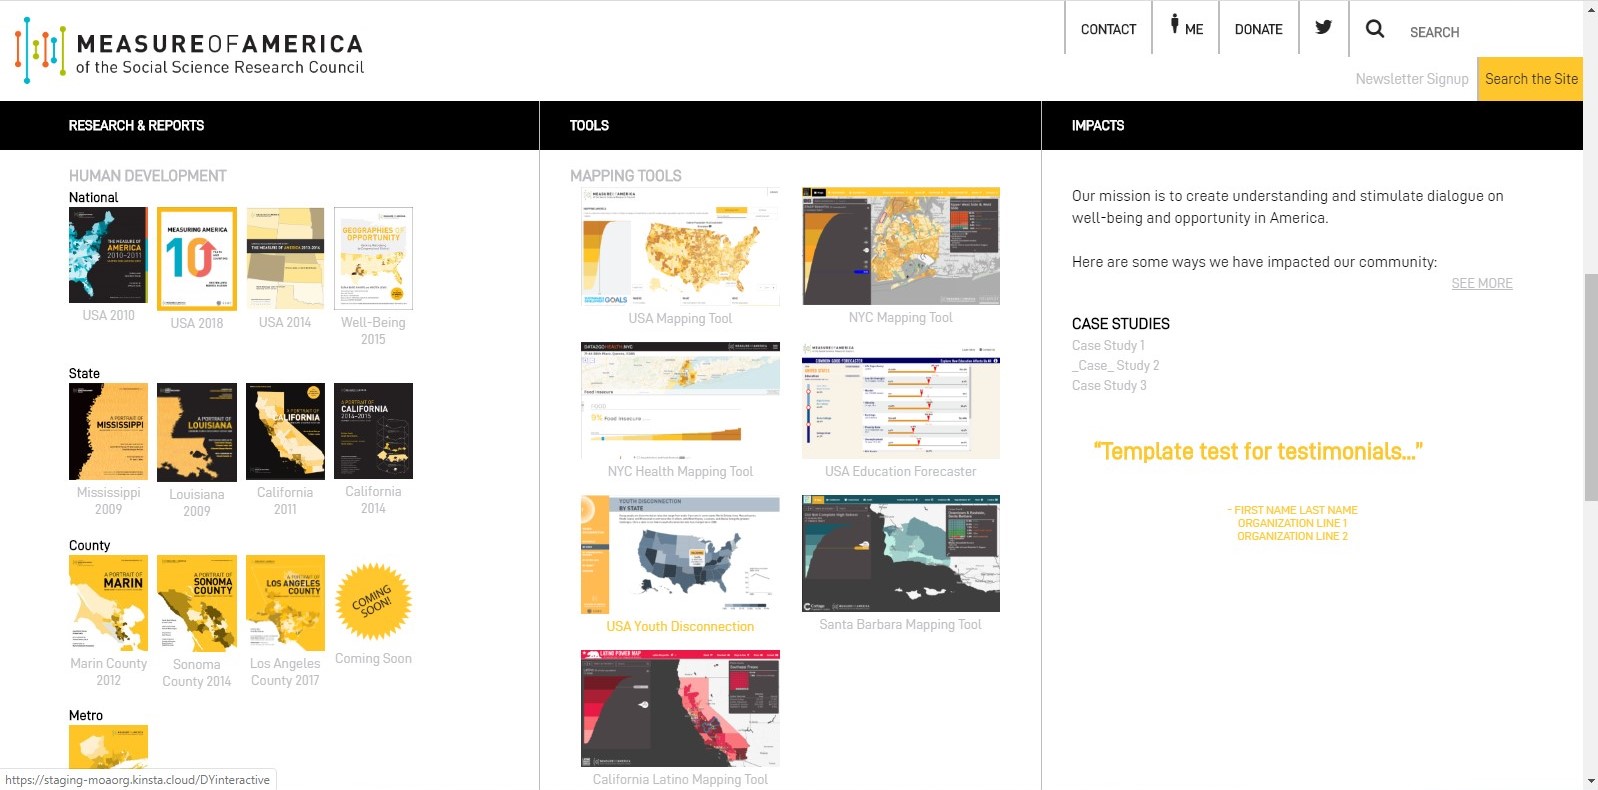Click the page vertical scrollbar thumb

(x=1591, y=387)
